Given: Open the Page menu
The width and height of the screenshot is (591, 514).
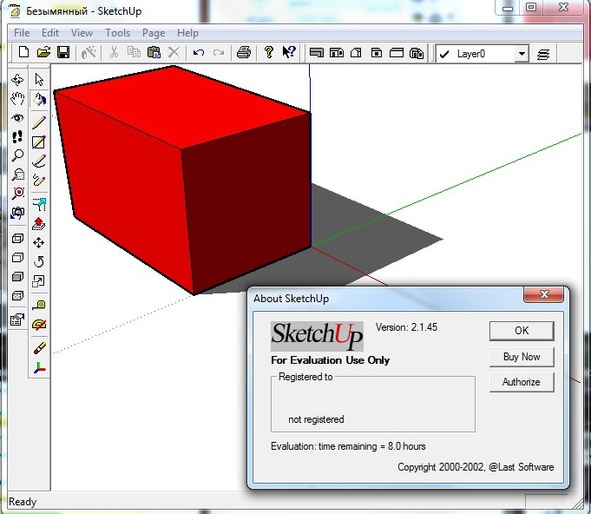Looking at the screenshot, I should coord(153,33).
